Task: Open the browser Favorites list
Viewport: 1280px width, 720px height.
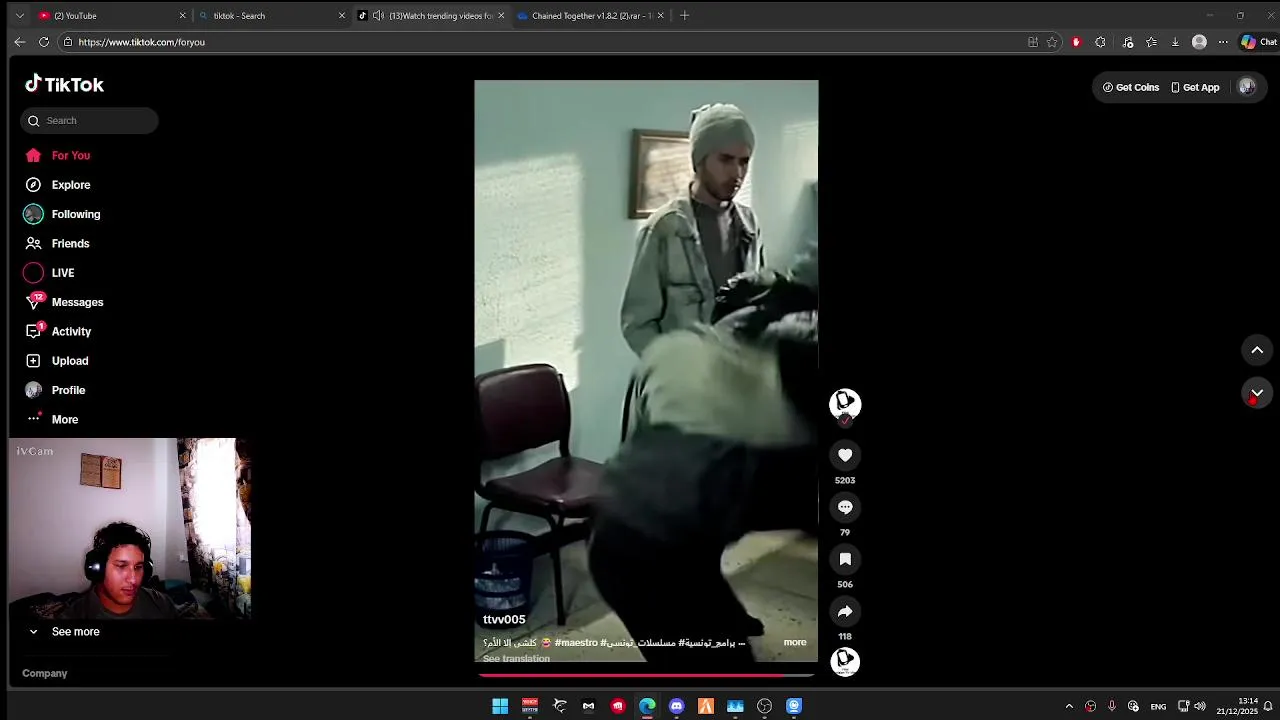Action: (1151, 42)
